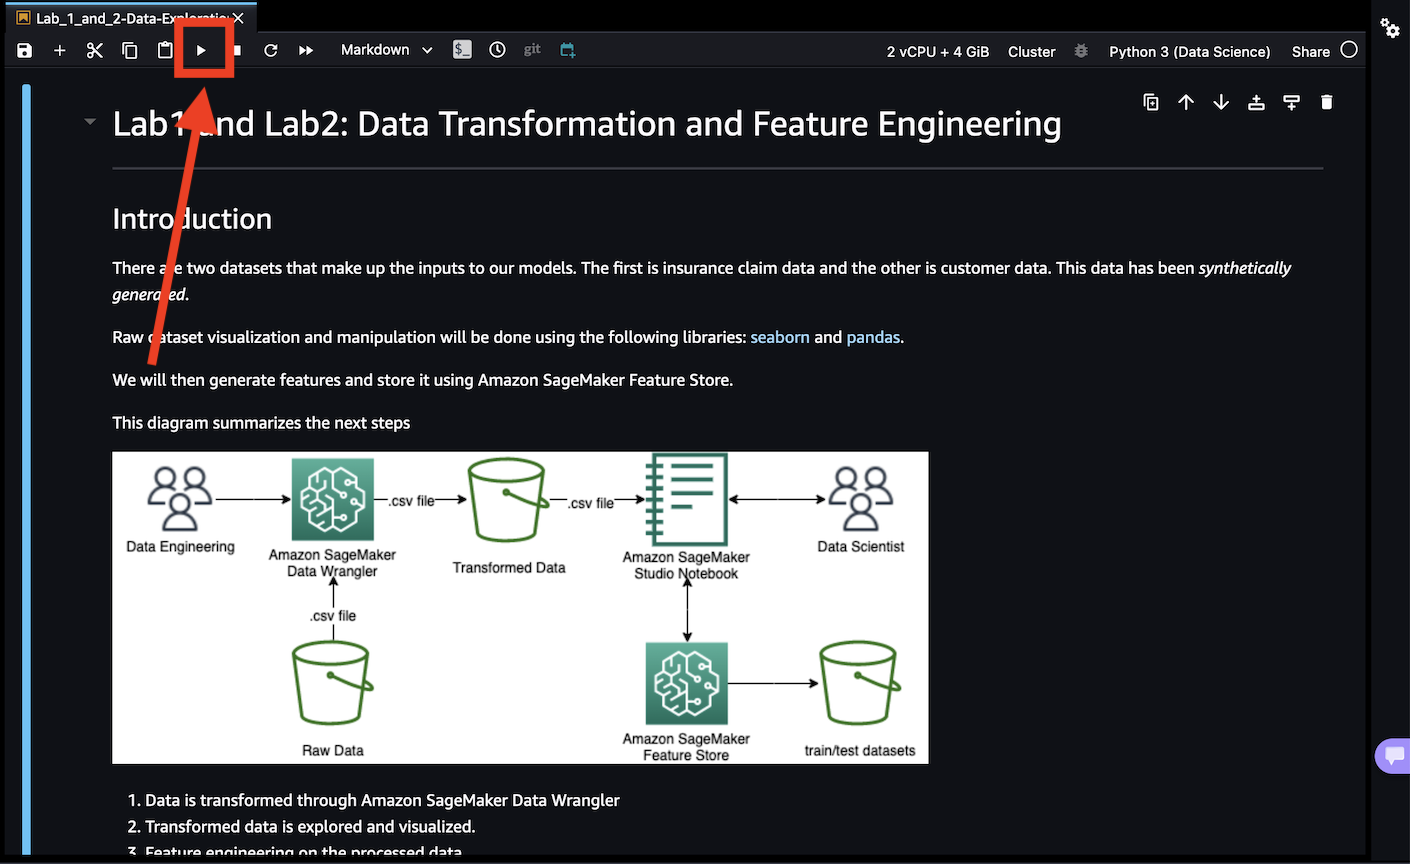Image resolution: width=1410 pixels, height=864 pixels.
Task: Move the cell down with the arrow
Action: click(1221, 102)
